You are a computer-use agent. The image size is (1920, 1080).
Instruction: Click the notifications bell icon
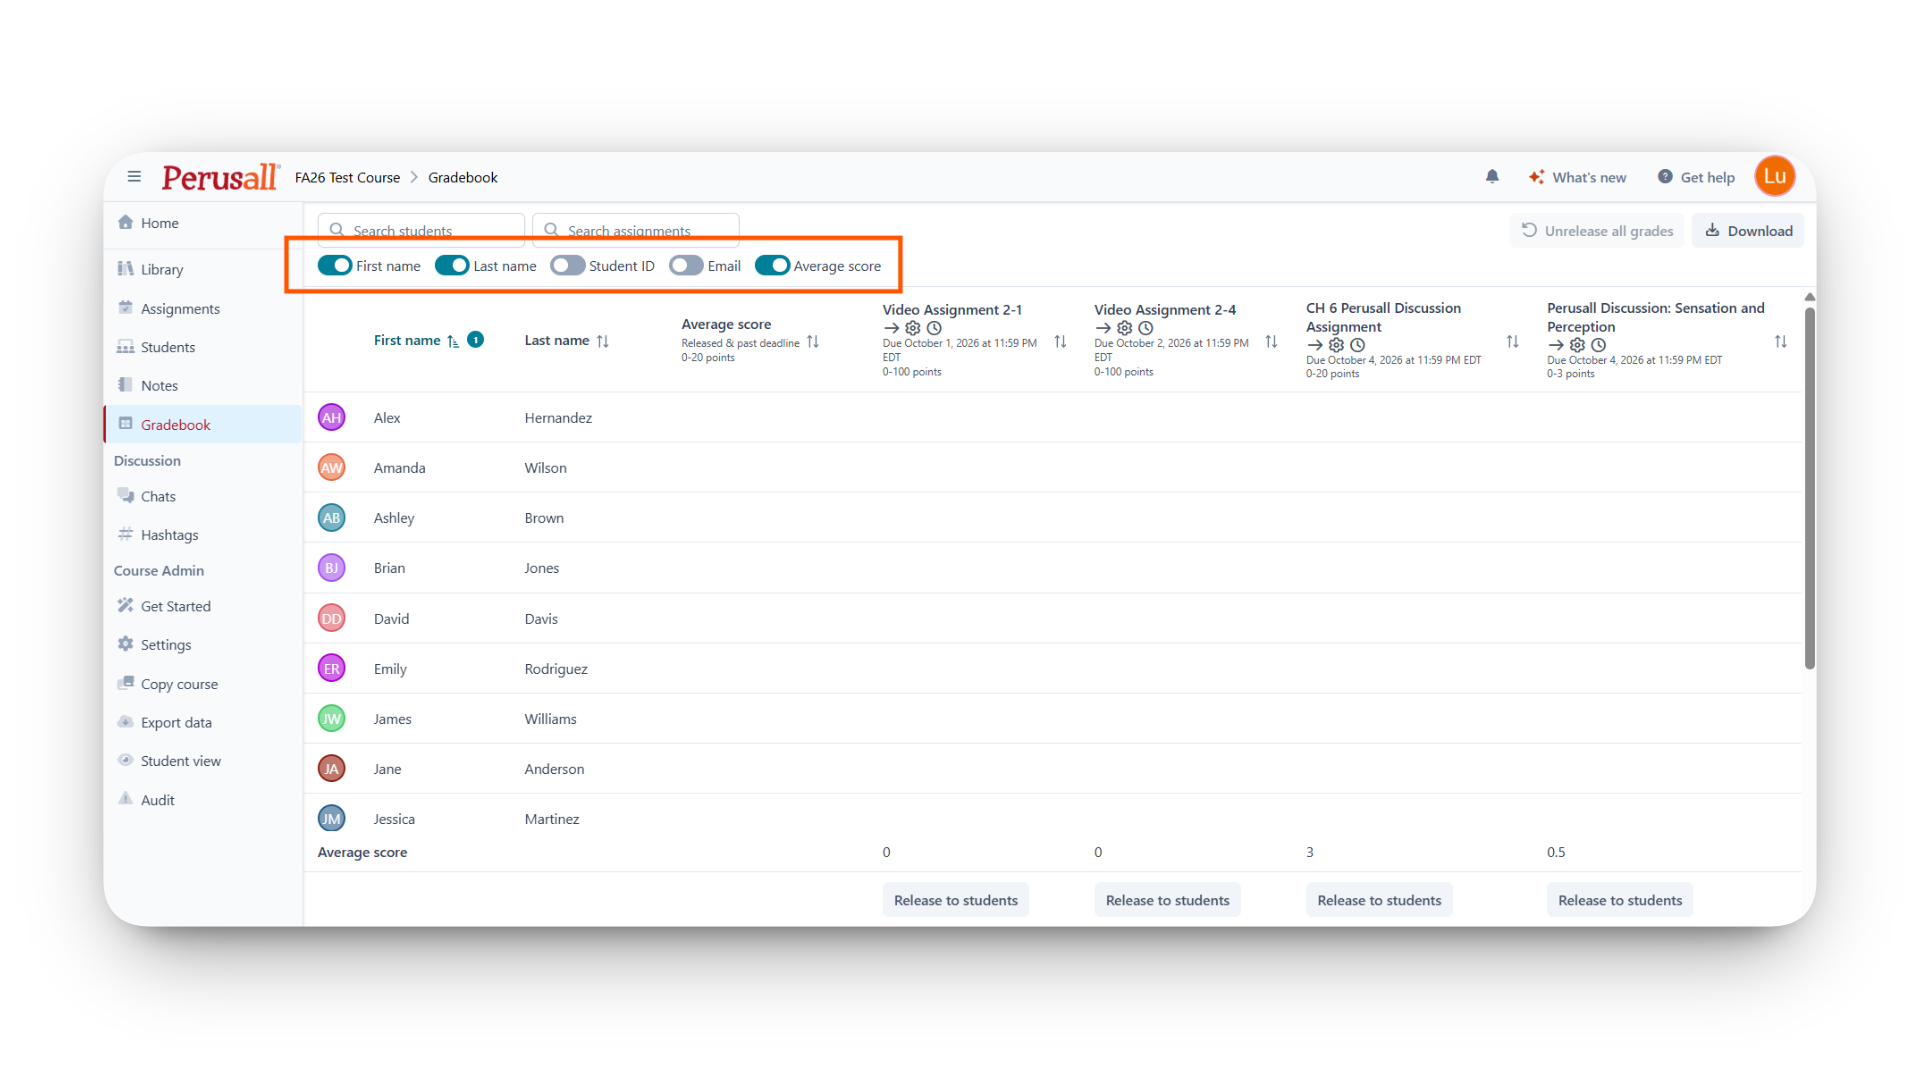[1492, 177]
